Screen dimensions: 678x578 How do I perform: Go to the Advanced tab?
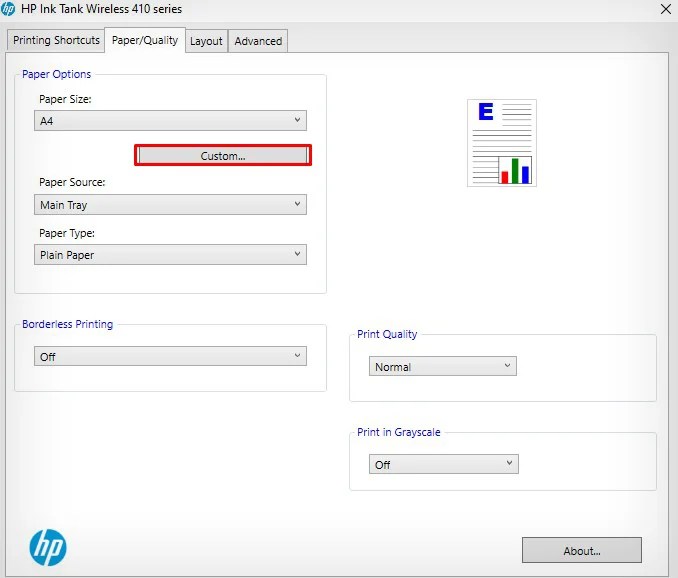tap(258, 41)
